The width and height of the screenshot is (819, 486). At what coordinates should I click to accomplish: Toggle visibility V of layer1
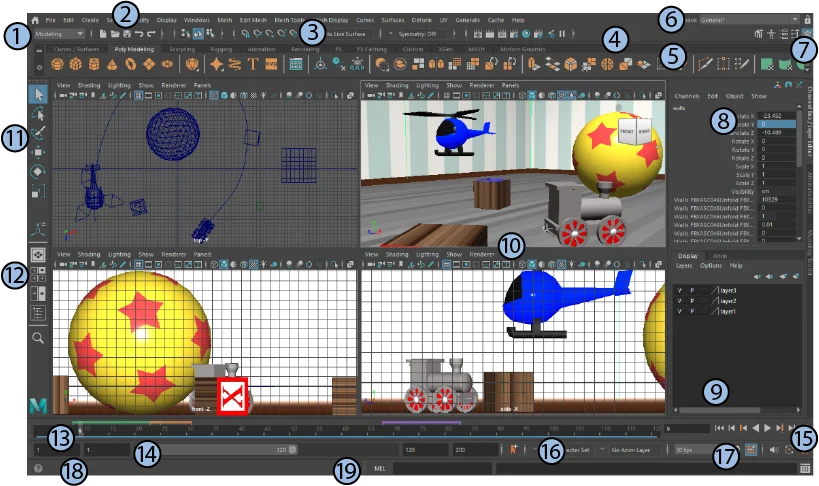[680, 311]
